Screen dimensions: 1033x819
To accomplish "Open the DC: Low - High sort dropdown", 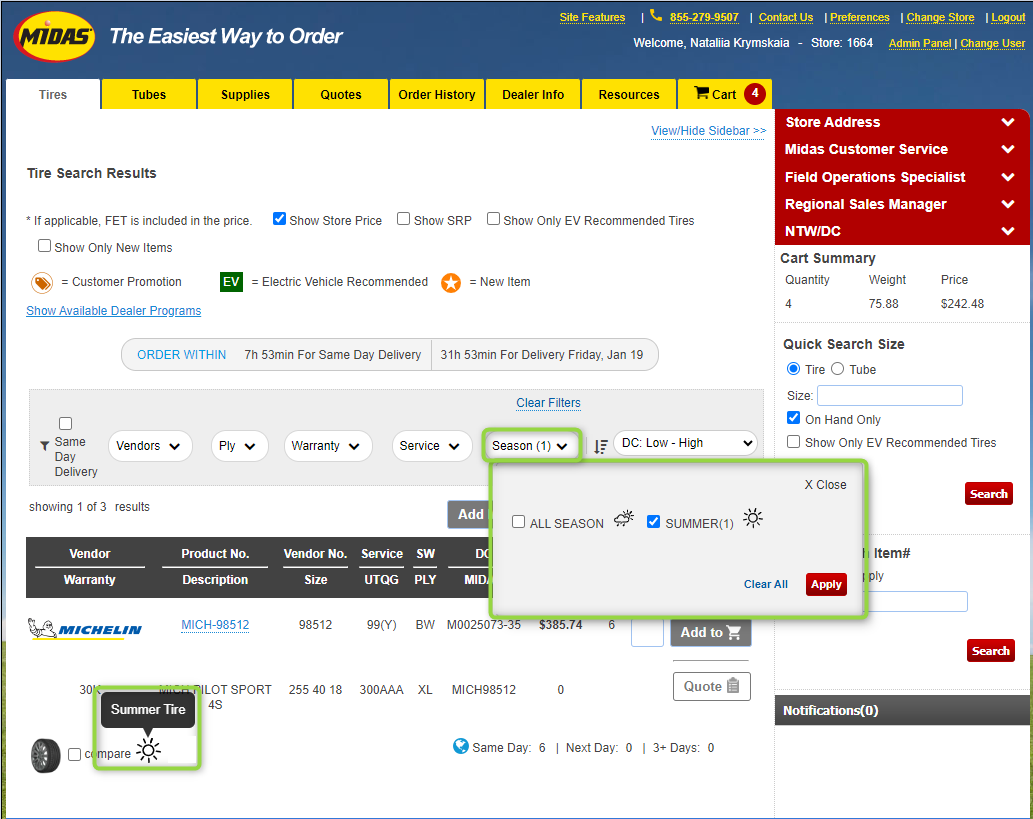I will (x=685, y=443).
